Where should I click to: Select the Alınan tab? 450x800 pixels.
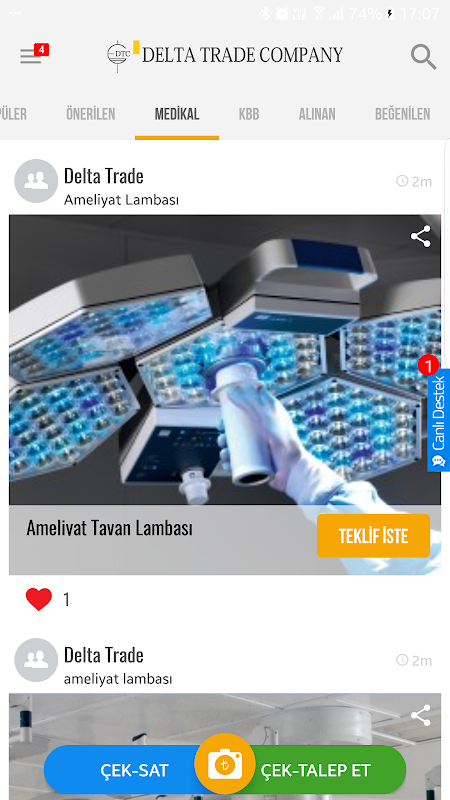tap(317, 114)
